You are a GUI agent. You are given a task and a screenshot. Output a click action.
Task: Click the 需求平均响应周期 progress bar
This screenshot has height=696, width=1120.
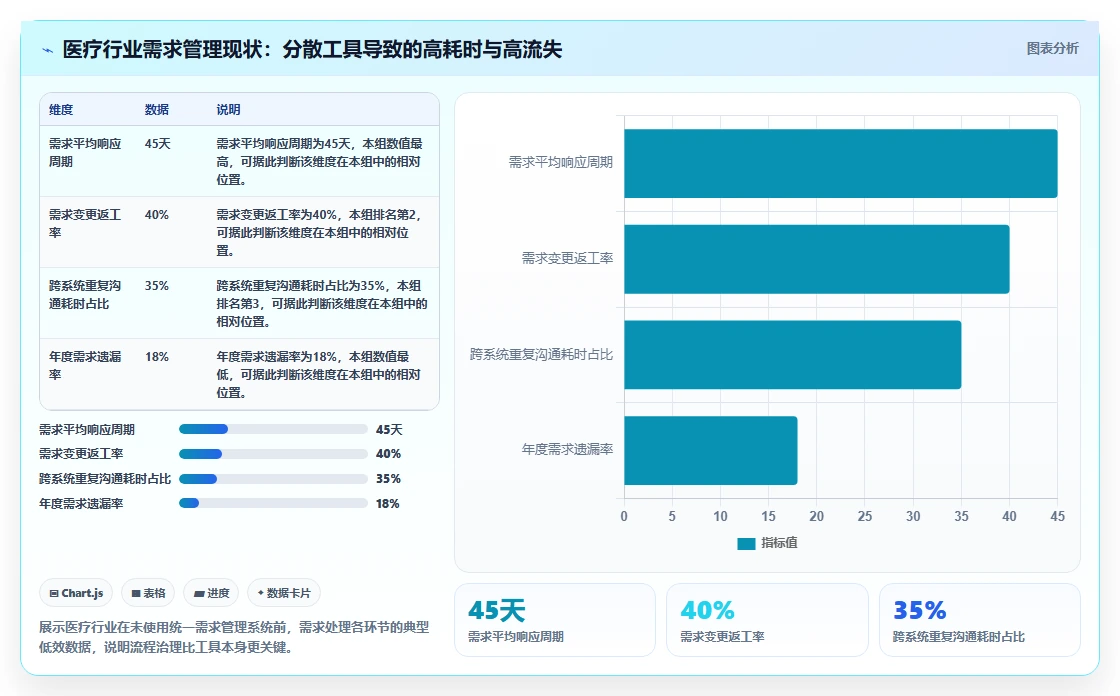click(x=273, y=429)
